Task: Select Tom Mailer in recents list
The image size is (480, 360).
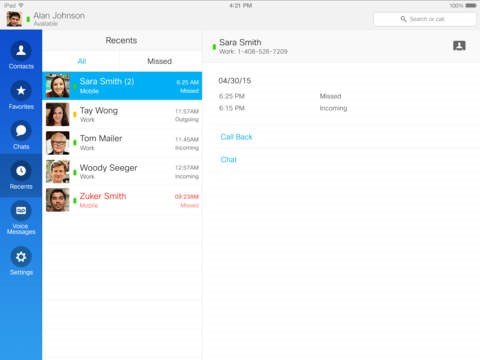Action: tap(122, 143)
